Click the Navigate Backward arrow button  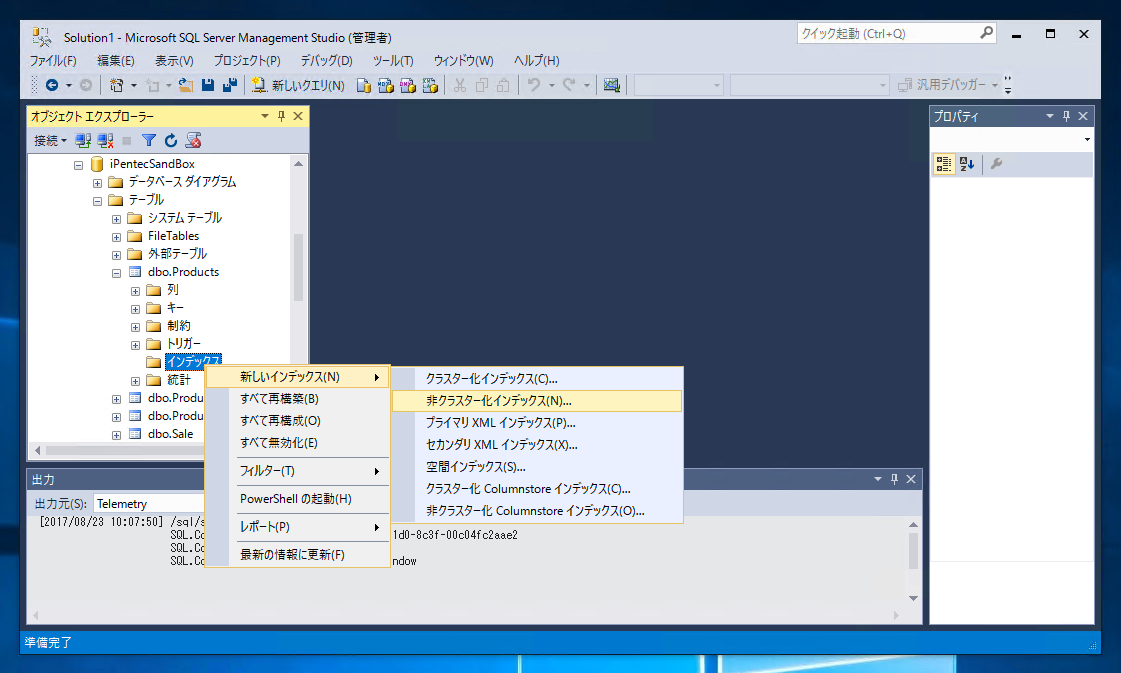(52, 85)
